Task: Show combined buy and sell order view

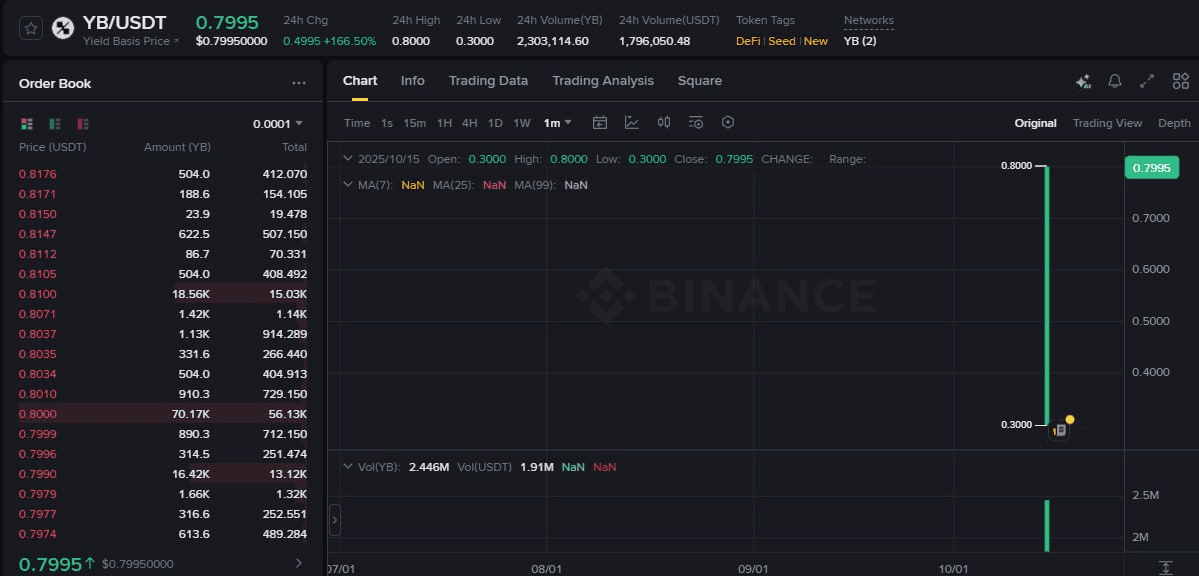Action: pyautogui.click(x=27, y=124)
